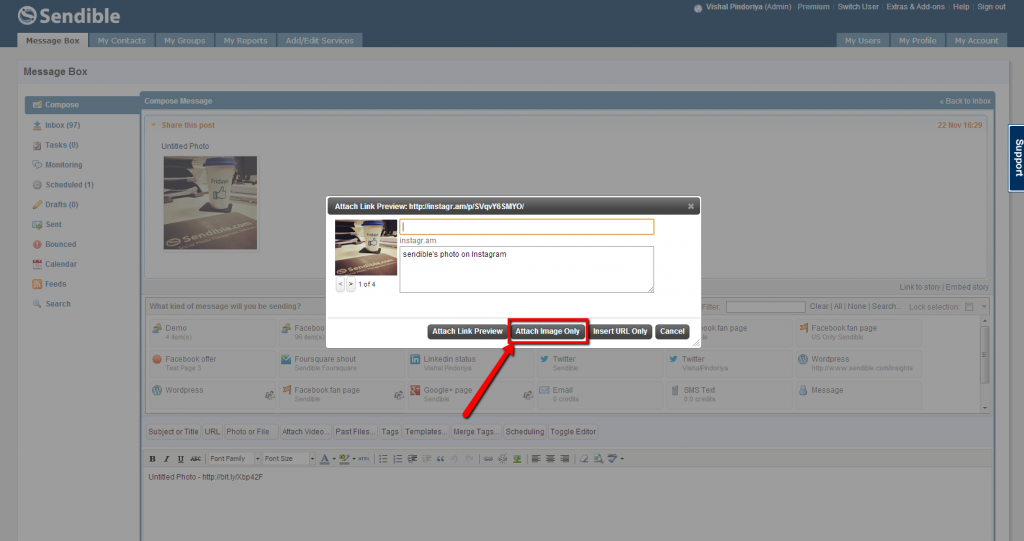The width and height of the screenshot is (1024, 541).
Task: Click the blockquote icon in editor toolbar
Action: tap(440, 459)
